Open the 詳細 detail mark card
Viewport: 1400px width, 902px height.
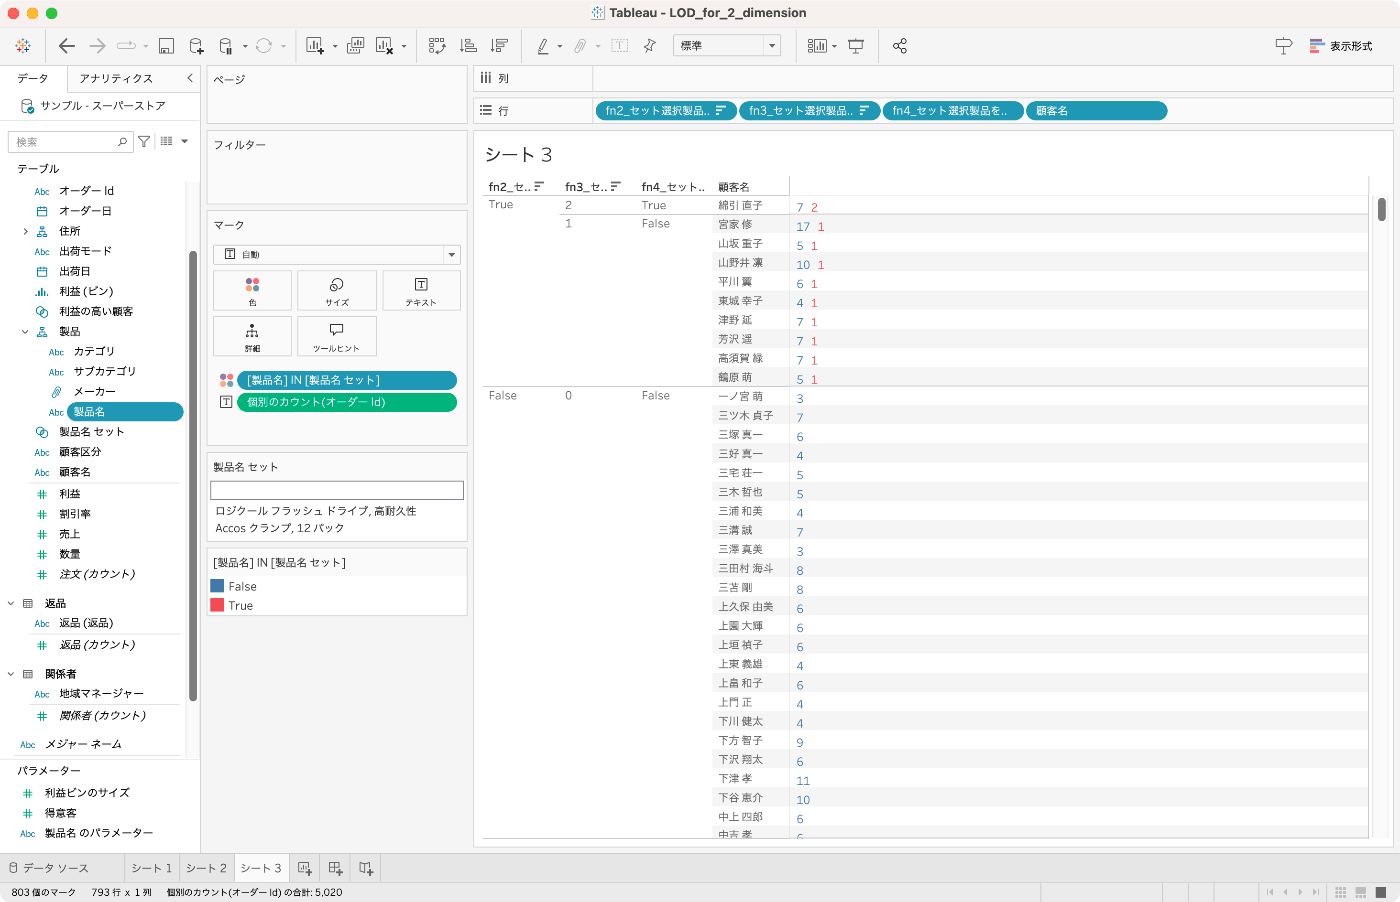pyautogui.click(x=252, y=336)
